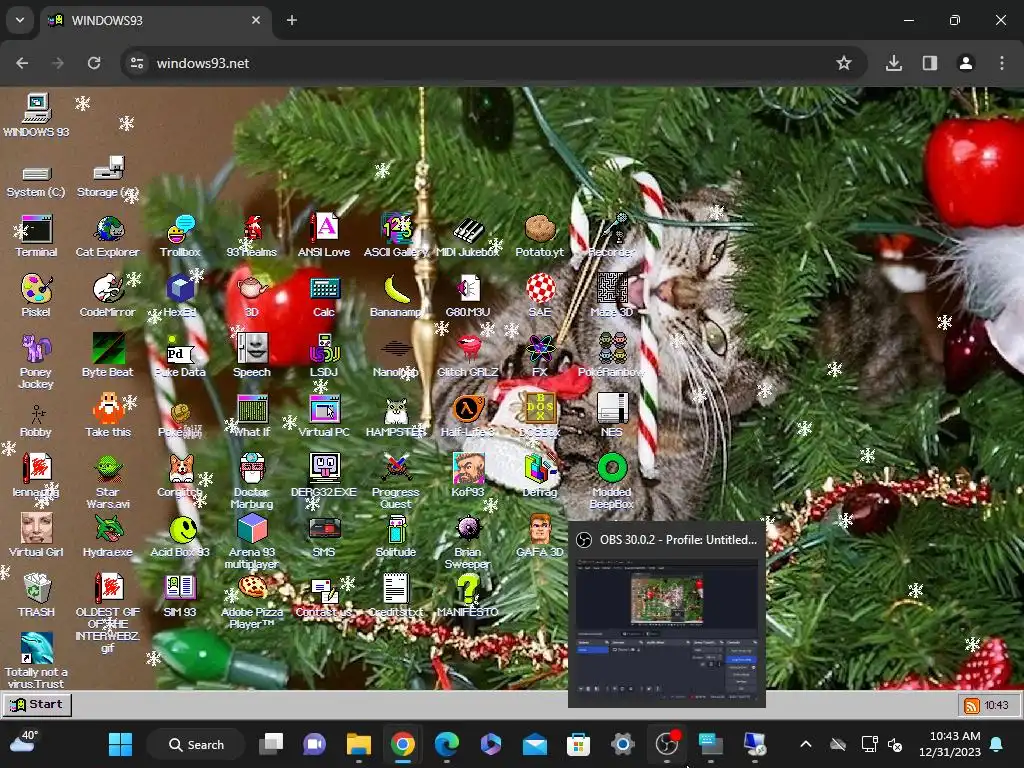1024x768 pixels.
Task: Open the Virtual PC icon
Action: (324, 409)
